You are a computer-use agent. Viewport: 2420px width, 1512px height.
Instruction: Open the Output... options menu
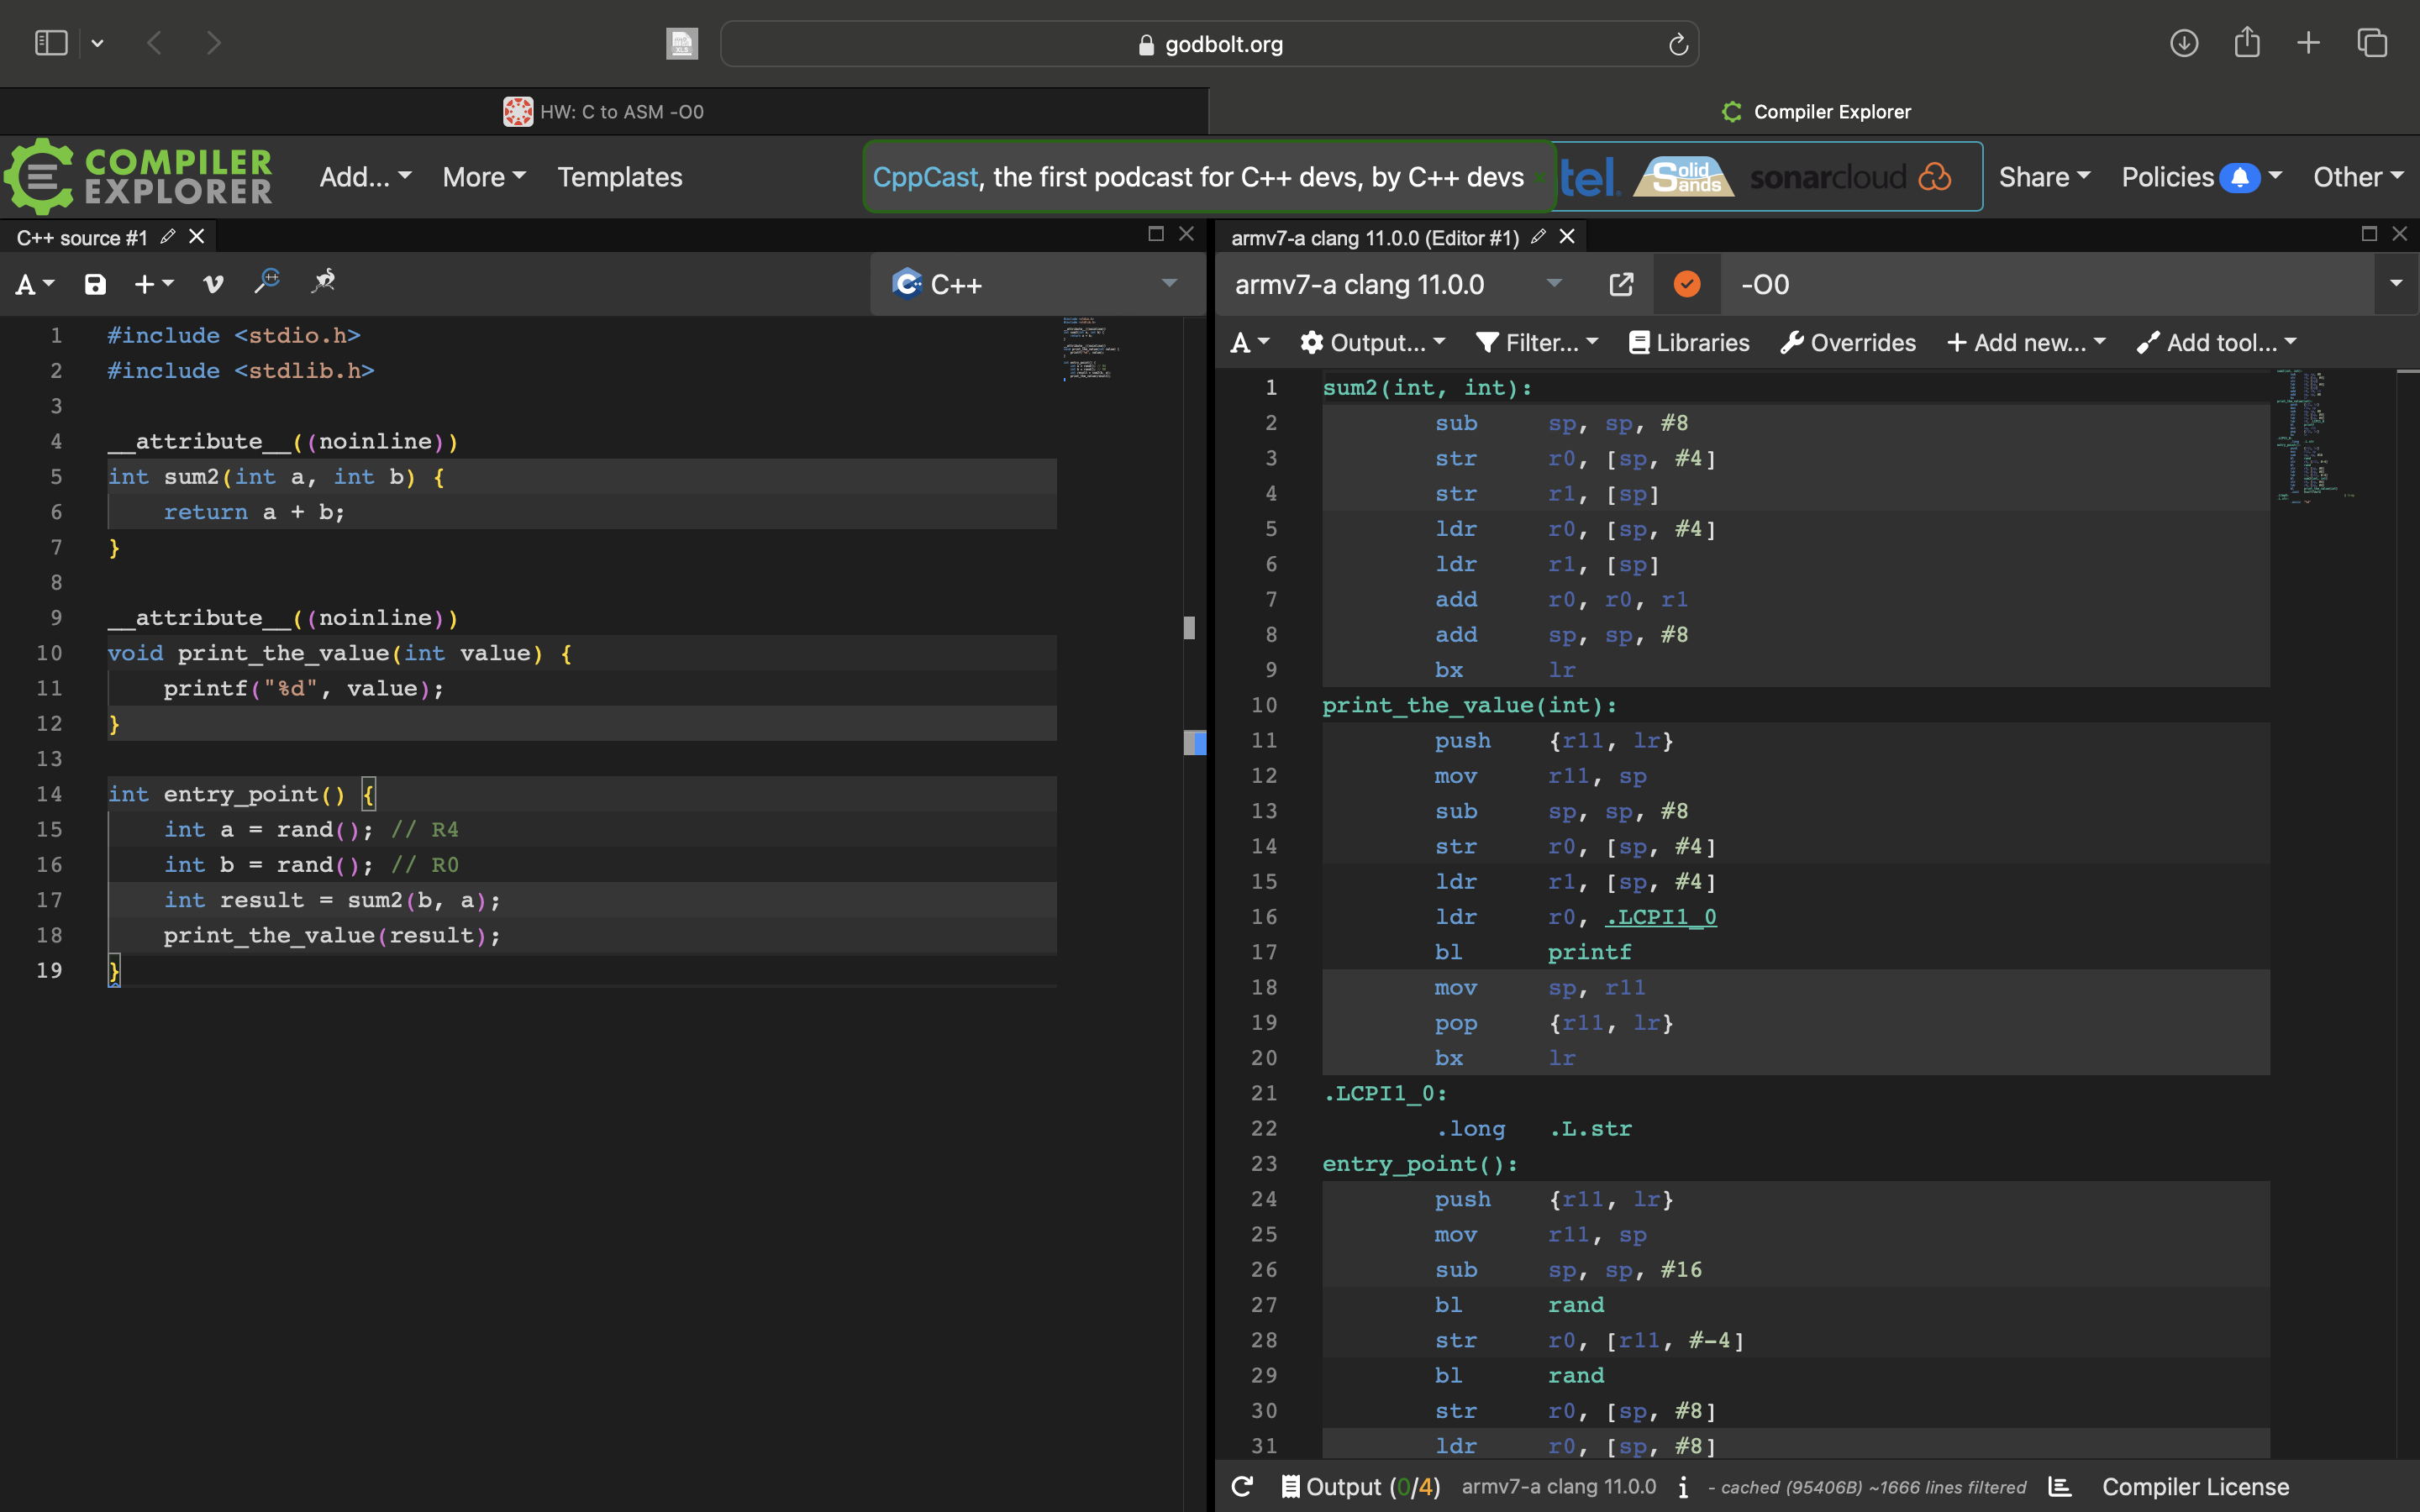click(1373, 343)
